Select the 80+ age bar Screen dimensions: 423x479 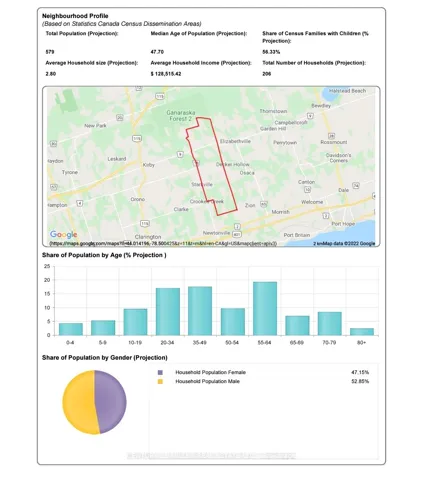point(362,332)
